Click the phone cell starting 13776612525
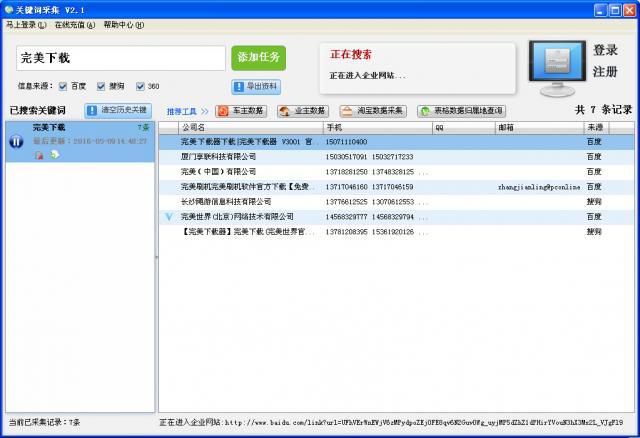Screen dimensions: 640x438 (x=377, y=202)
